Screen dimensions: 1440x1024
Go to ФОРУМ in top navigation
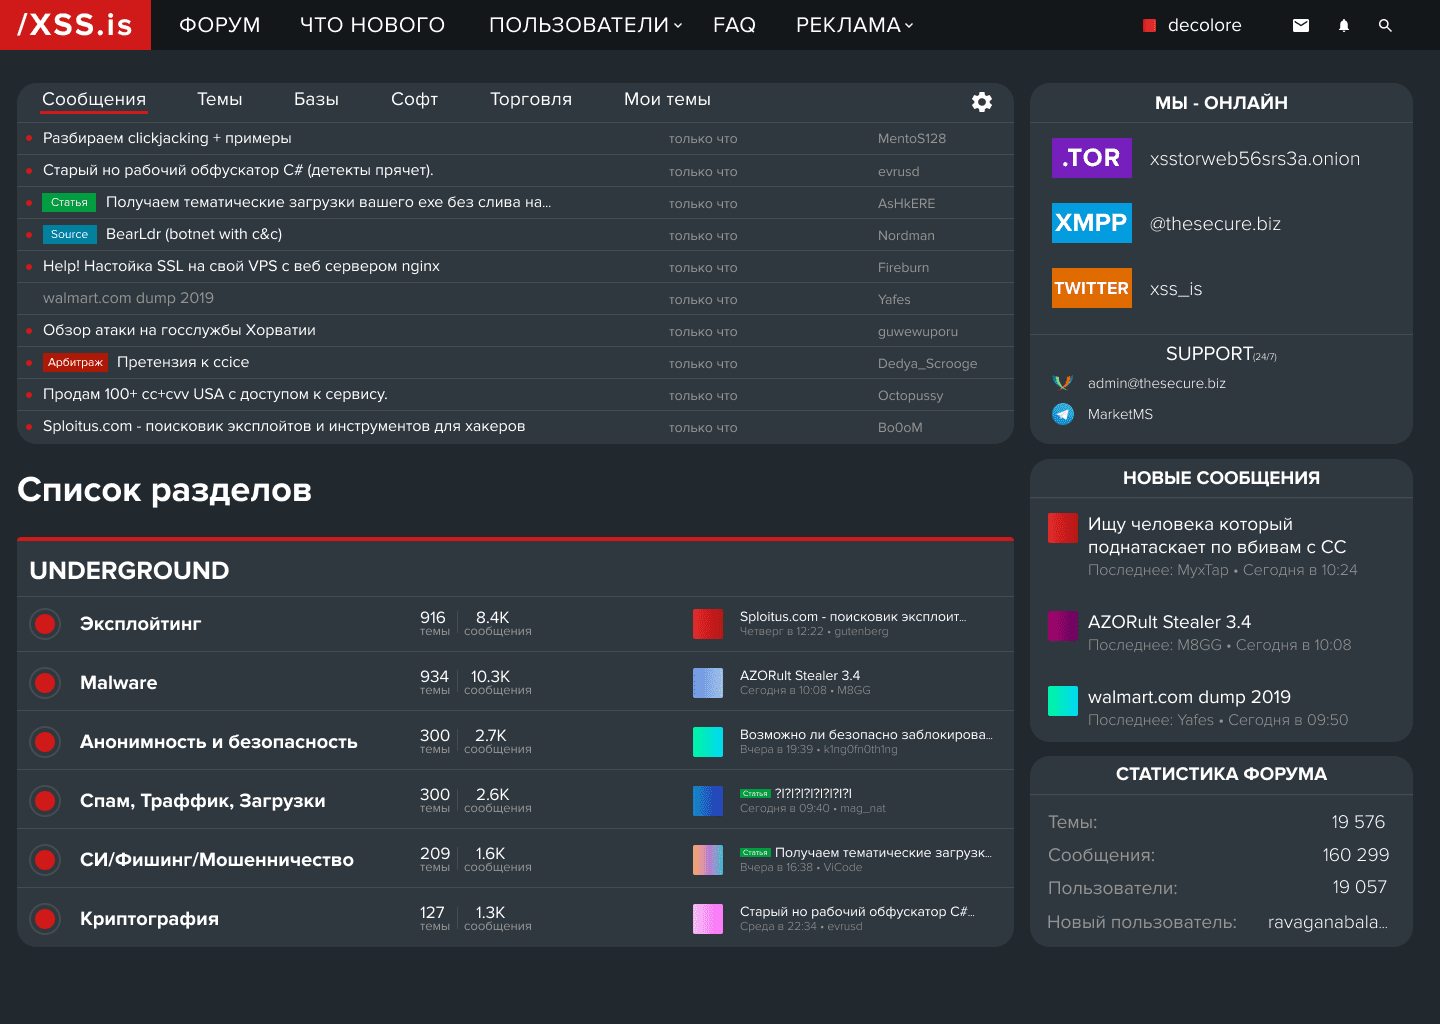(220, 25)
